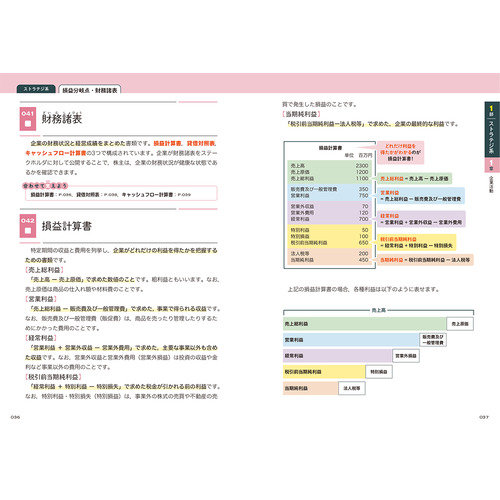Click the value 350 for 販売費及び一般管理費
This screenshot has height=500, width=500.
363,189
